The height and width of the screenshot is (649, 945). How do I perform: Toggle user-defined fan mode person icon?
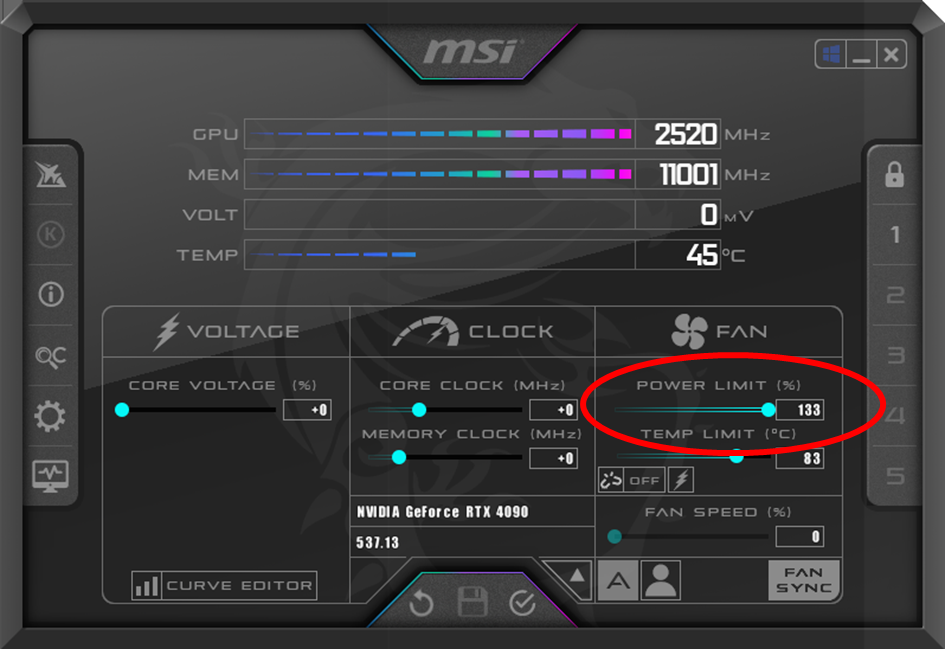pyautogui.click(x=661, y=580)
